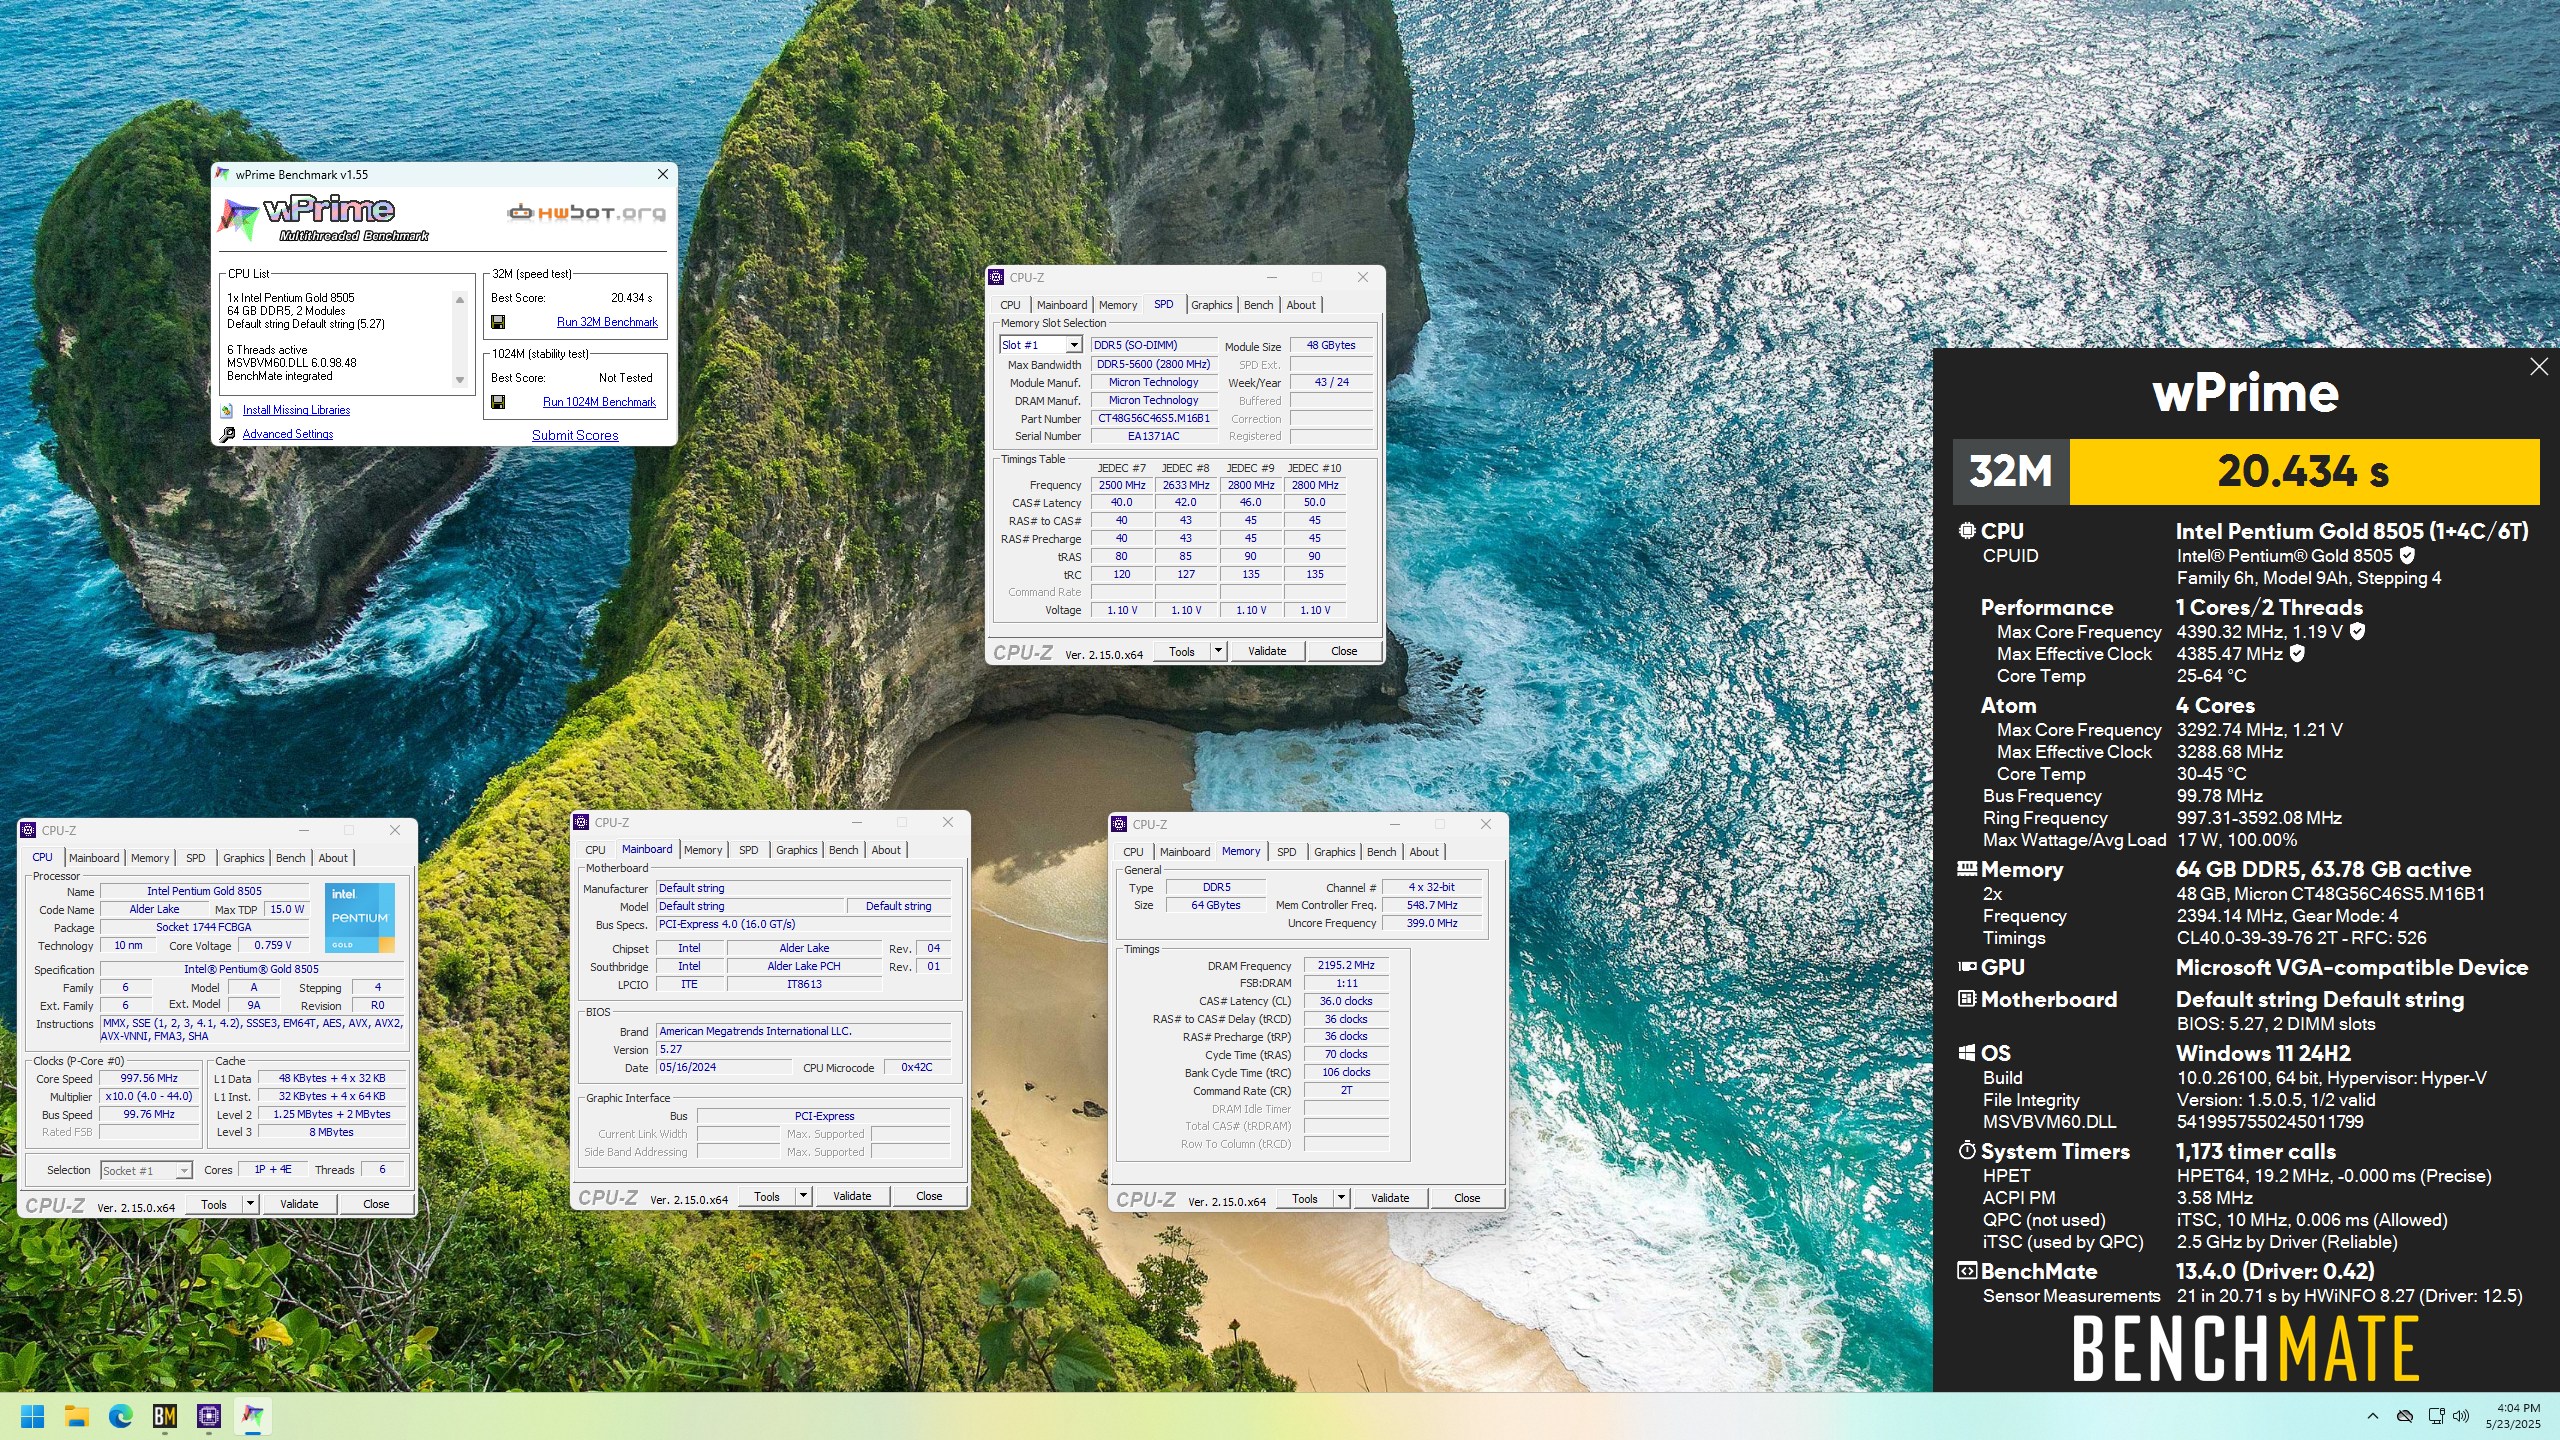This screenshot has width=2560, height=1440.
Task: Click Core Speed 997.56 MHz value
Action: click(149, 1079)
